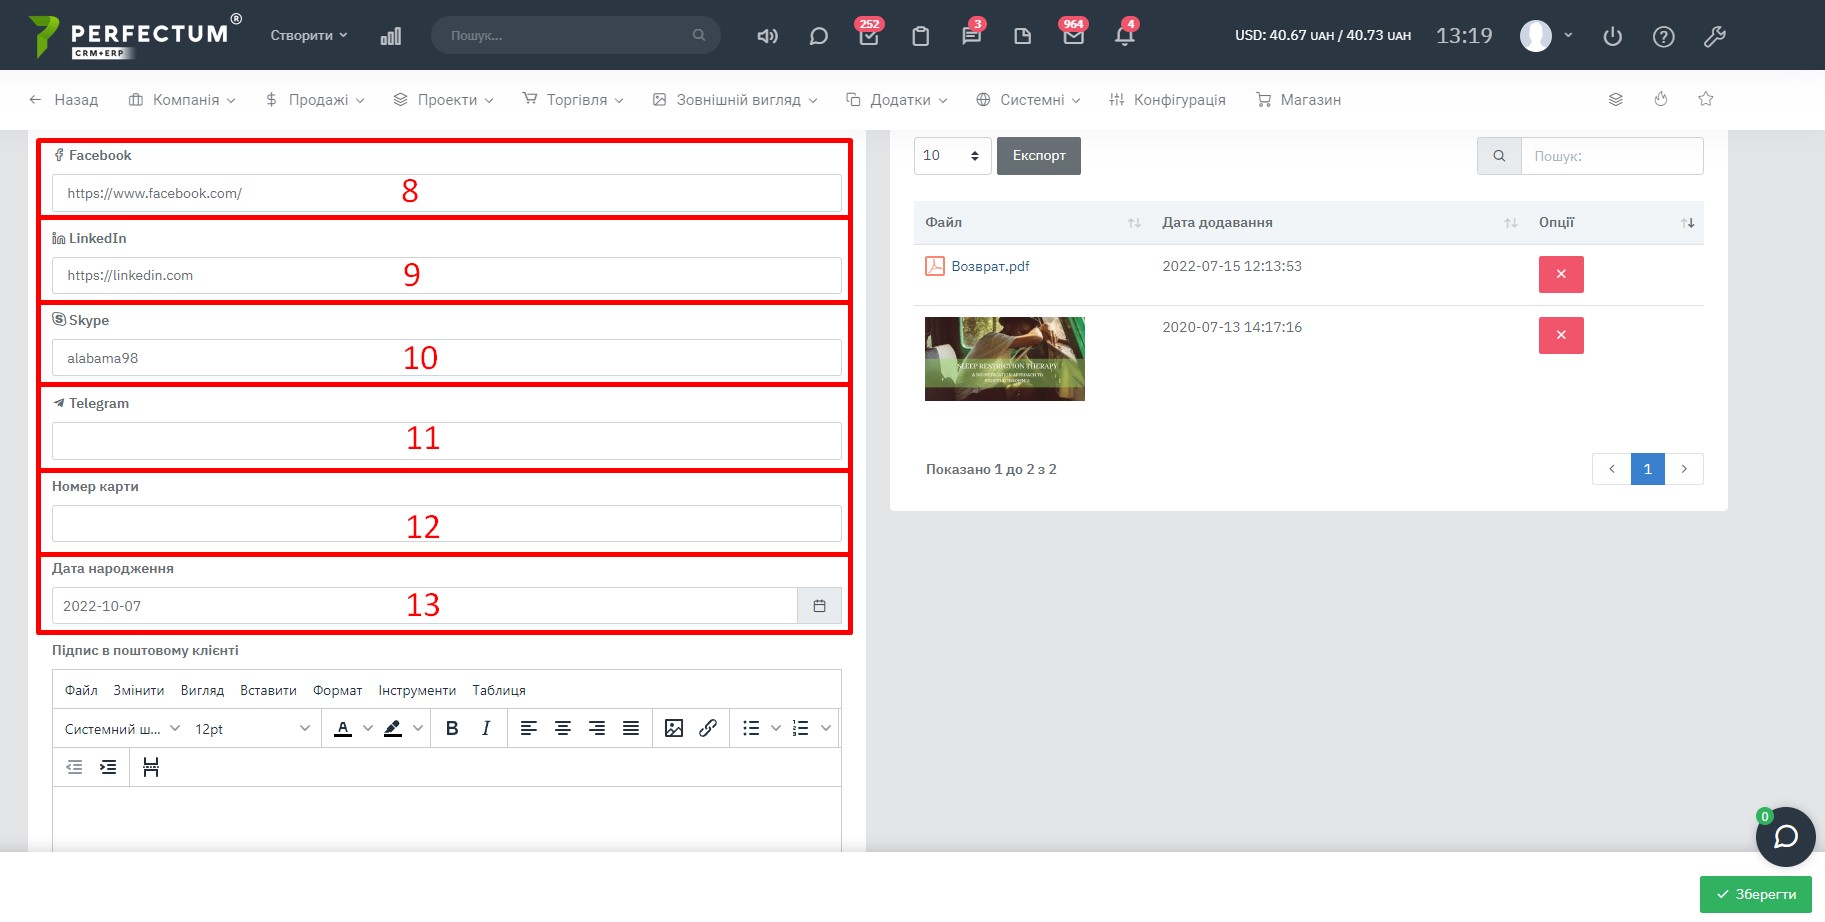Click the Bold formatting icon
The width and height of the screenshot is (1825, 922).
452,729
